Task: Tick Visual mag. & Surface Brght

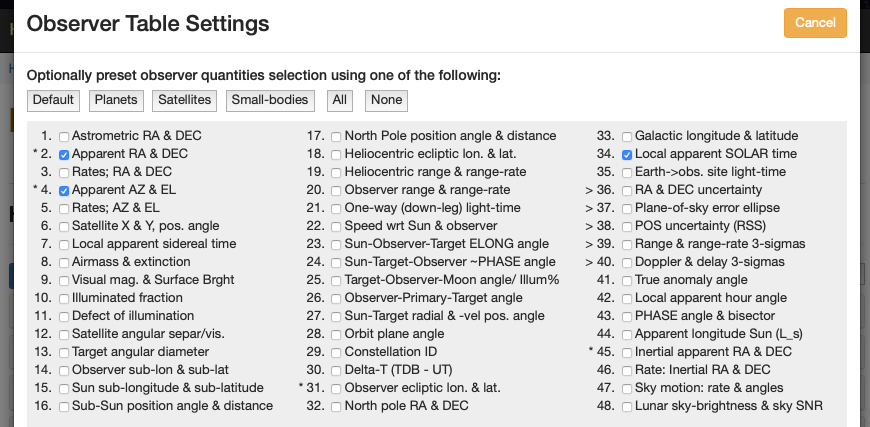Action: (x=64, y=281)
